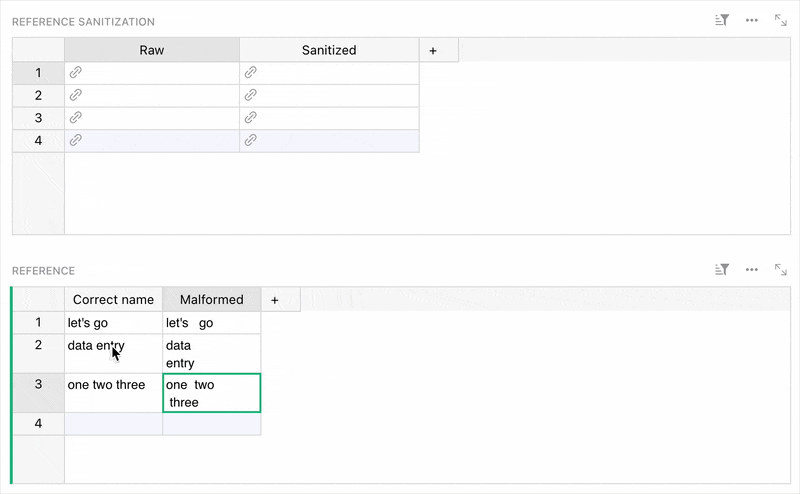
Task: Select the Malformed column header
Action: 211,299
